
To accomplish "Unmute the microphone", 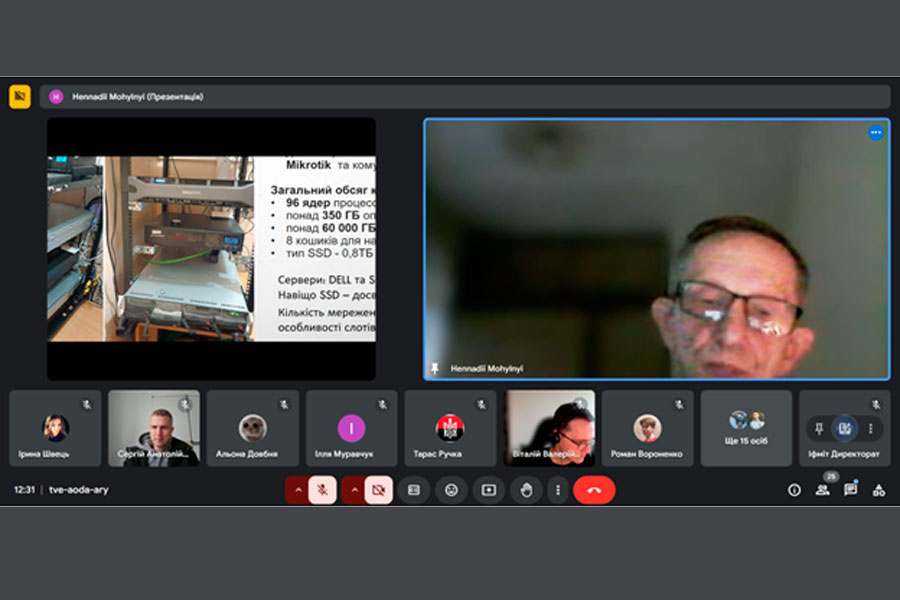I will tap(323, 490).
